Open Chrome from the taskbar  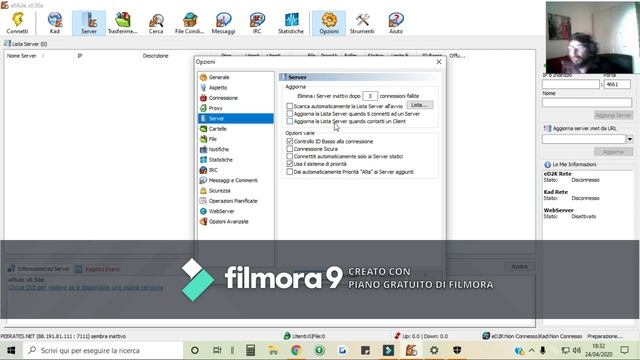click(x=296, y=350)
